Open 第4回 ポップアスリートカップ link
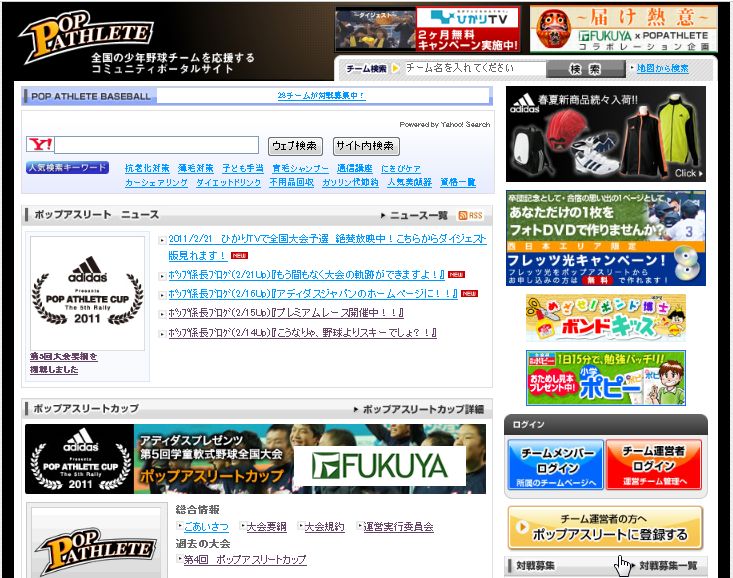 (245, 559)
